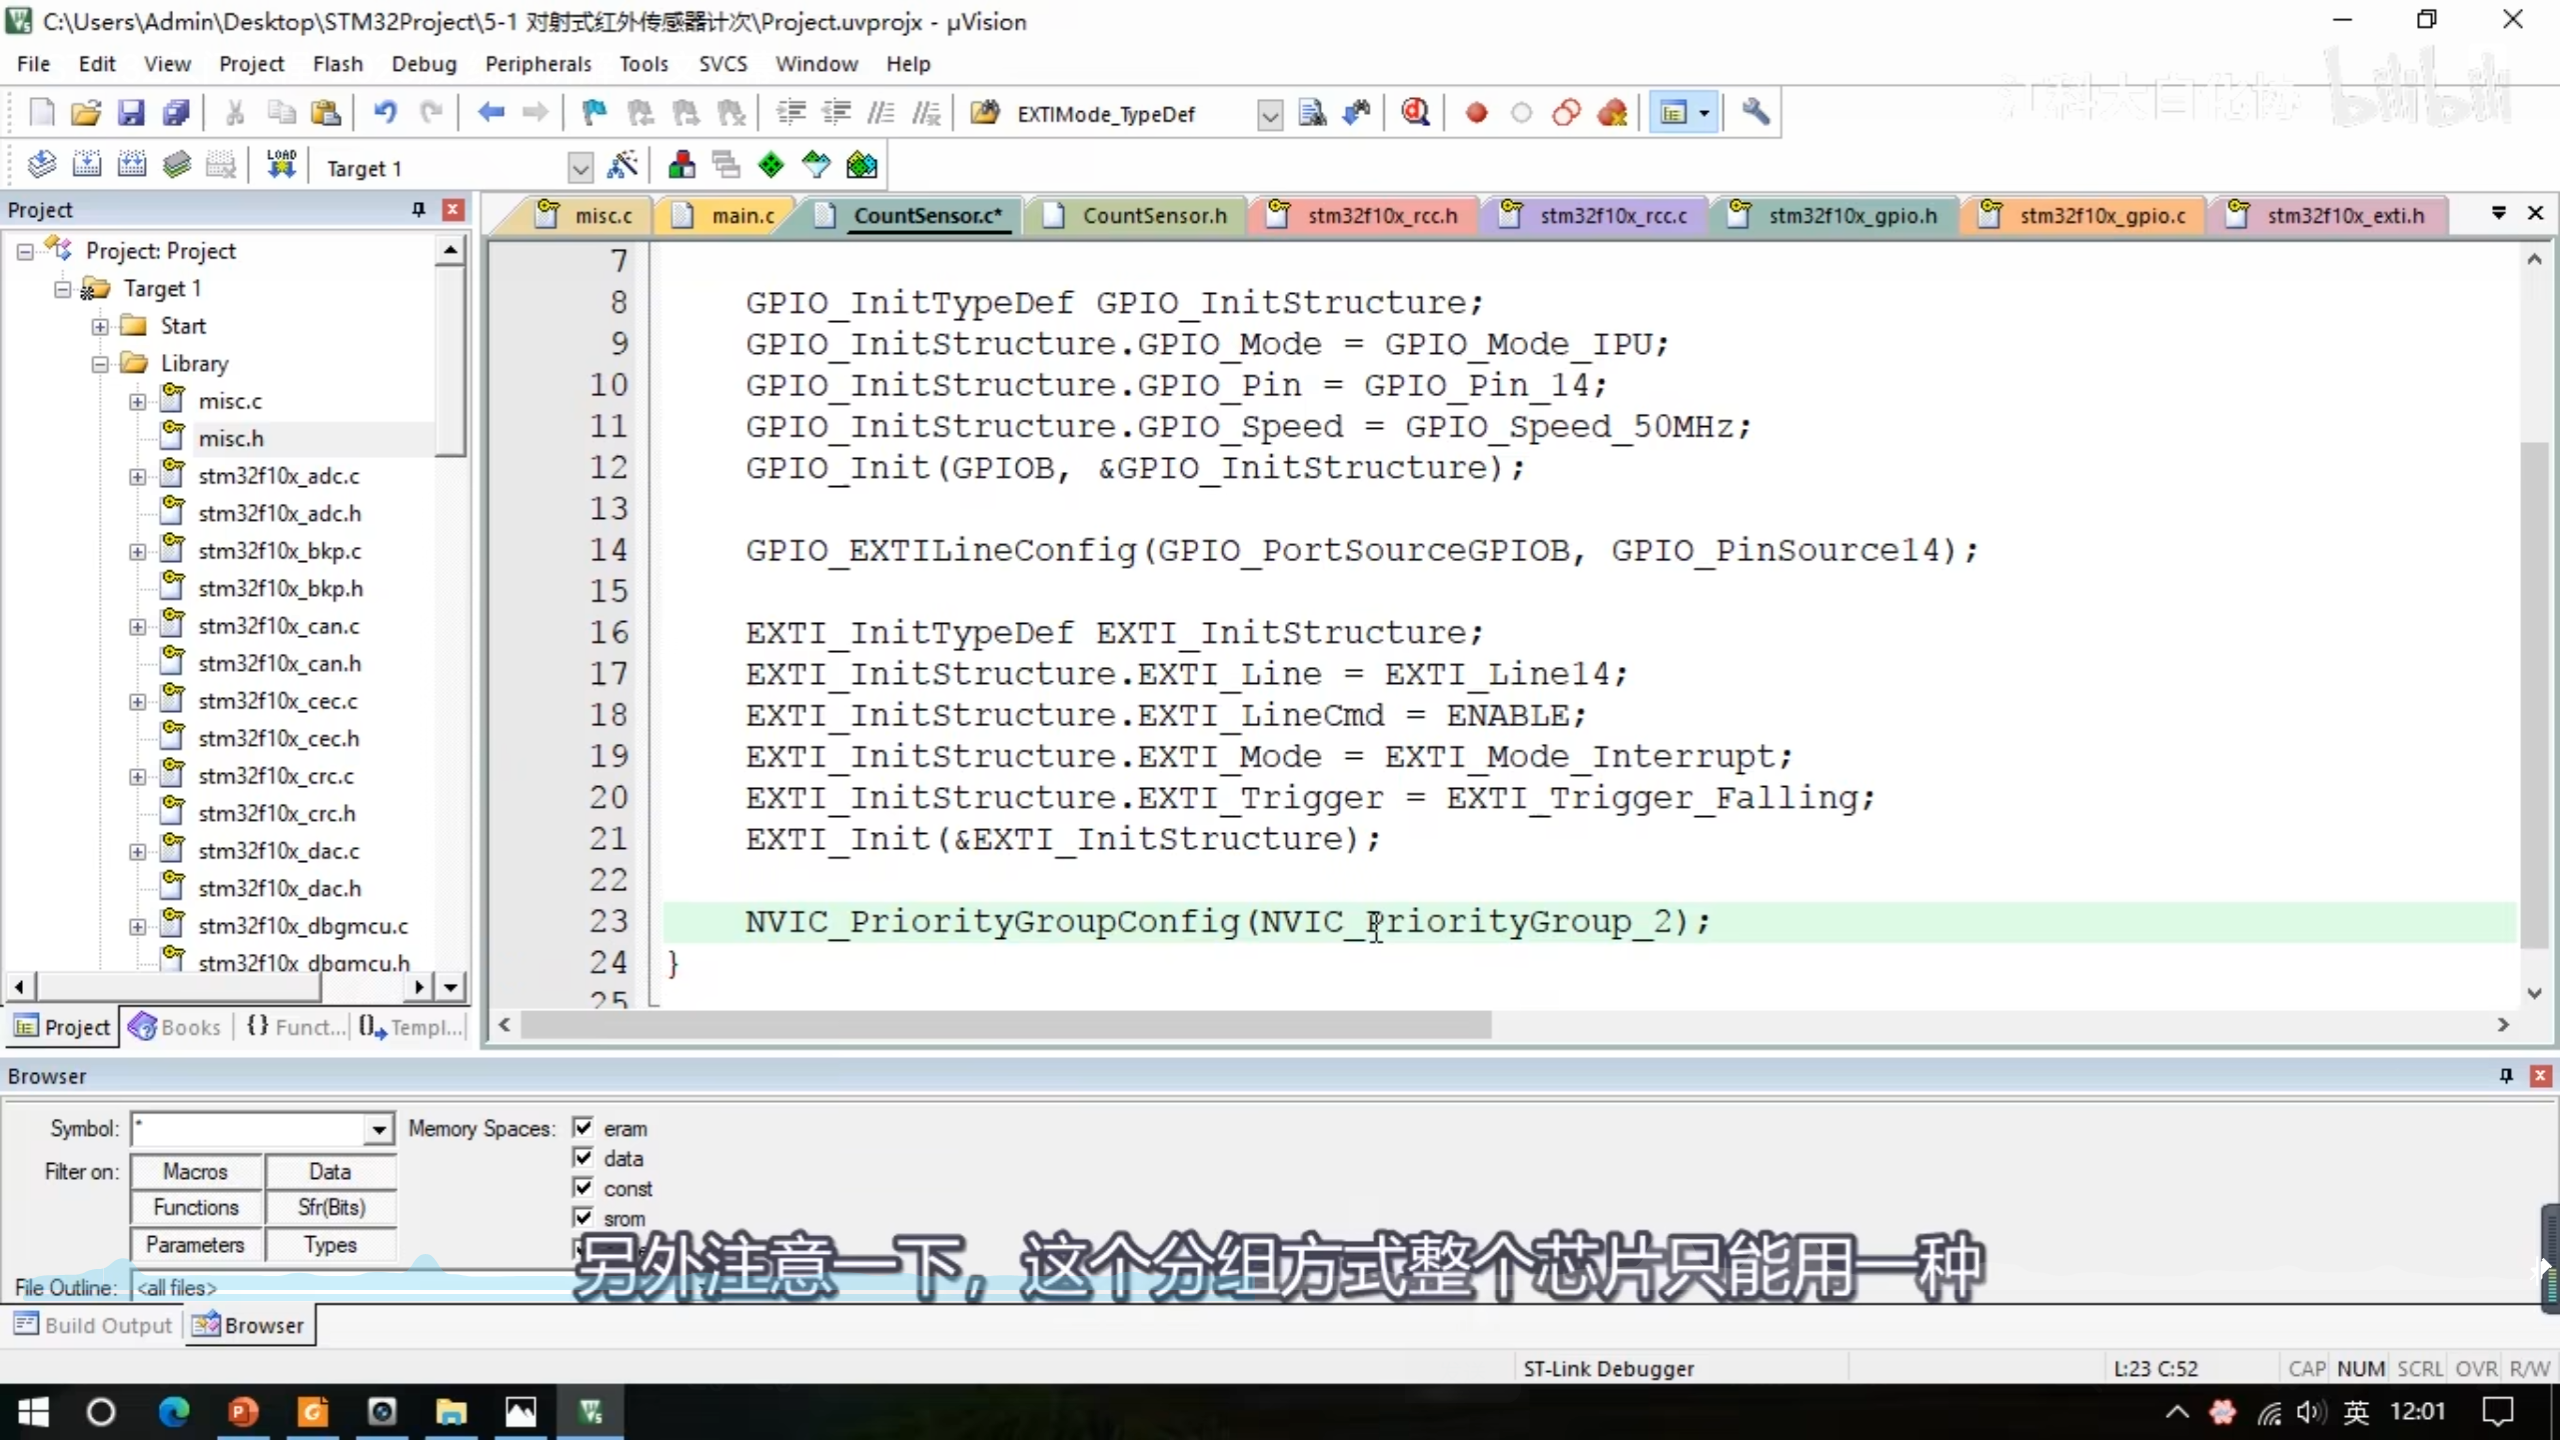The image size is (2560, 1440).
Task: Switch to the main.c tab
Action: pos(742,216)
